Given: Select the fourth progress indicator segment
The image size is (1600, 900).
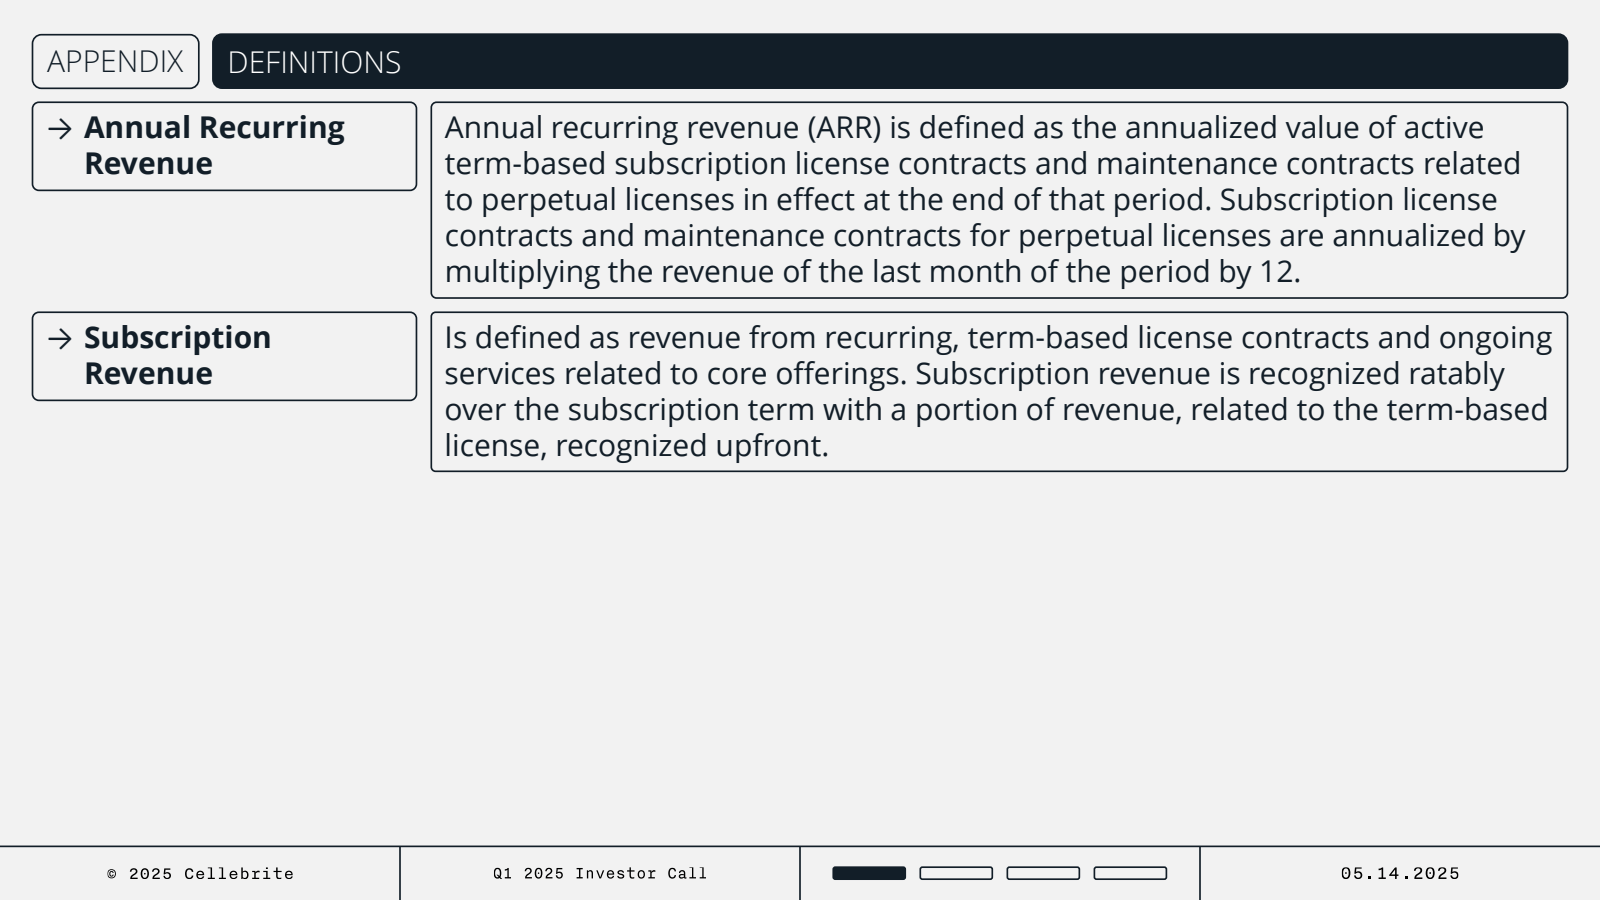Looking at the screenshot, I should 1130,873.
